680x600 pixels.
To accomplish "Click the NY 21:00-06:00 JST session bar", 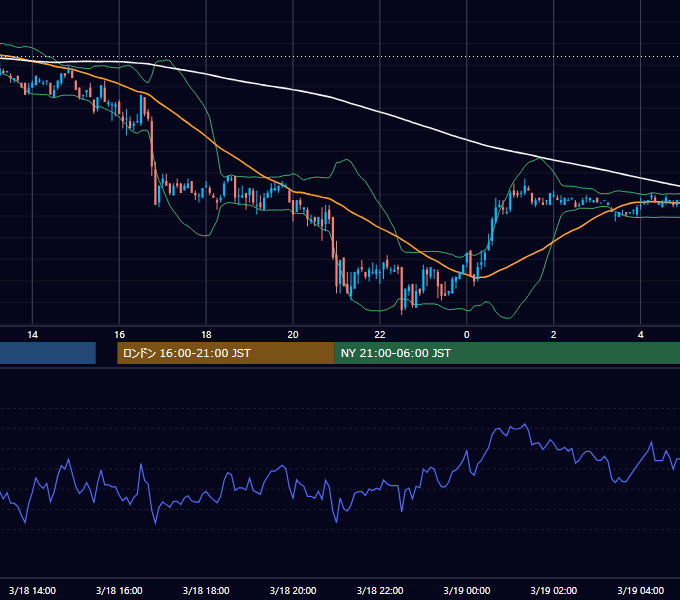I will [507, 353].
